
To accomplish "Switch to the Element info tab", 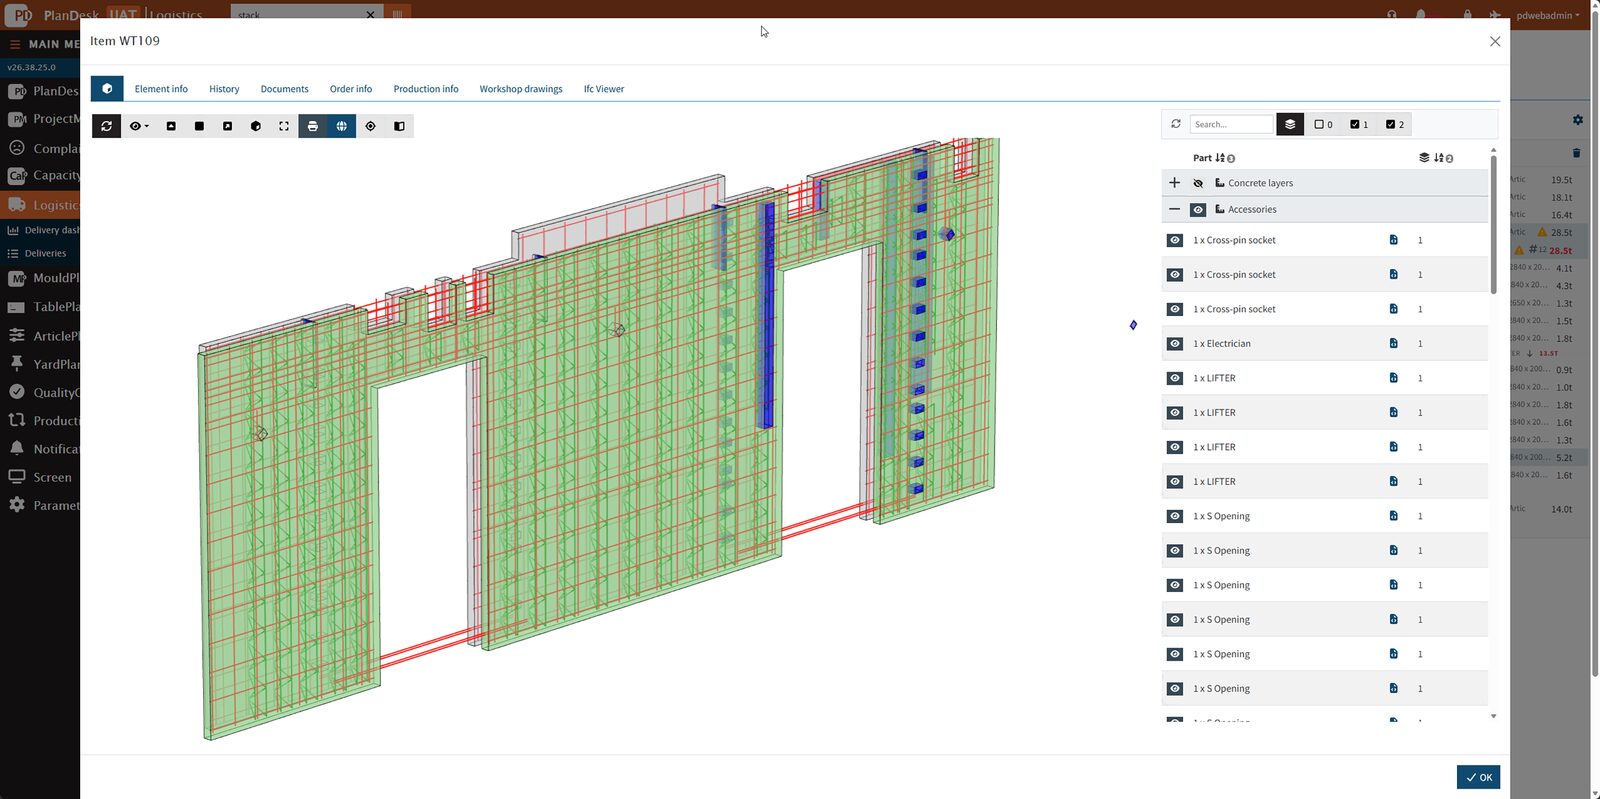I will 161,89.
